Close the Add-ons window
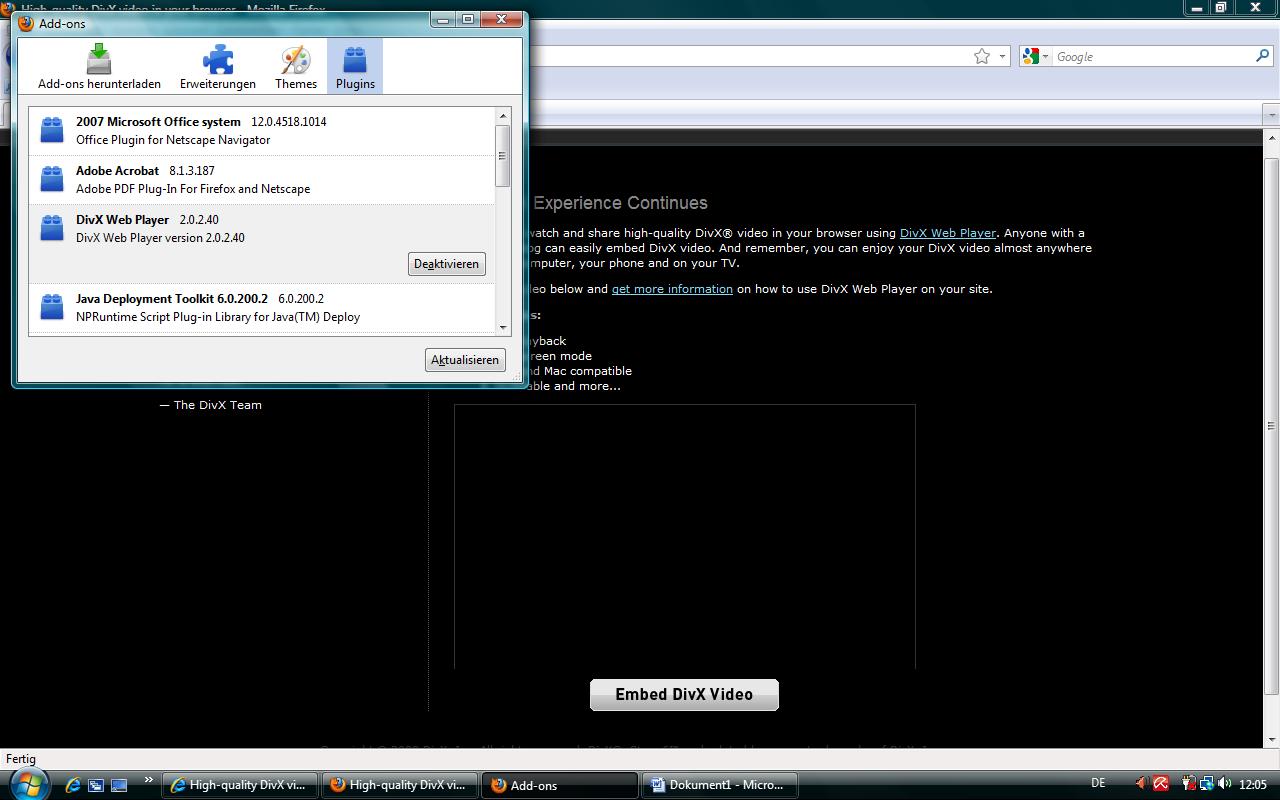The image size is (1280, 800). tap(501, 19)
